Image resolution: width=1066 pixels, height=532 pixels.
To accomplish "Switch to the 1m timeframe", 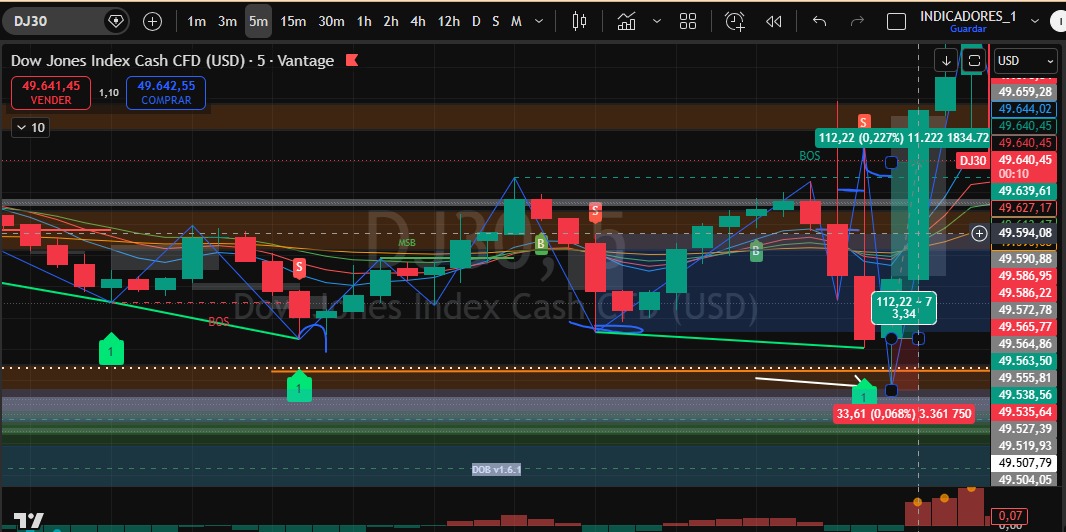I will click(196, 22).
